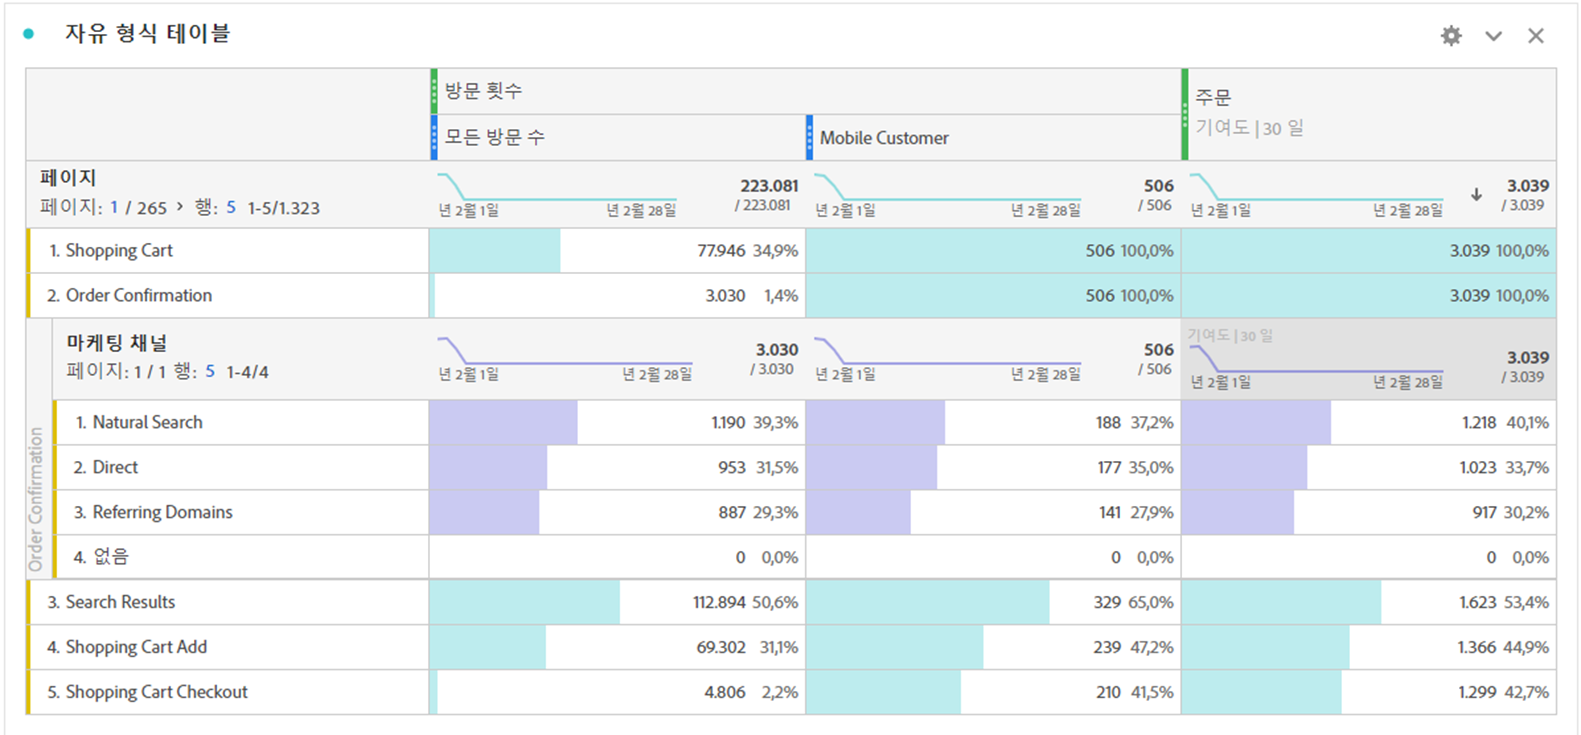This screenshot has height=735, width=1581.
Task: Click the 마케팅 채널 breakdown header
Action: click(117, 343)
